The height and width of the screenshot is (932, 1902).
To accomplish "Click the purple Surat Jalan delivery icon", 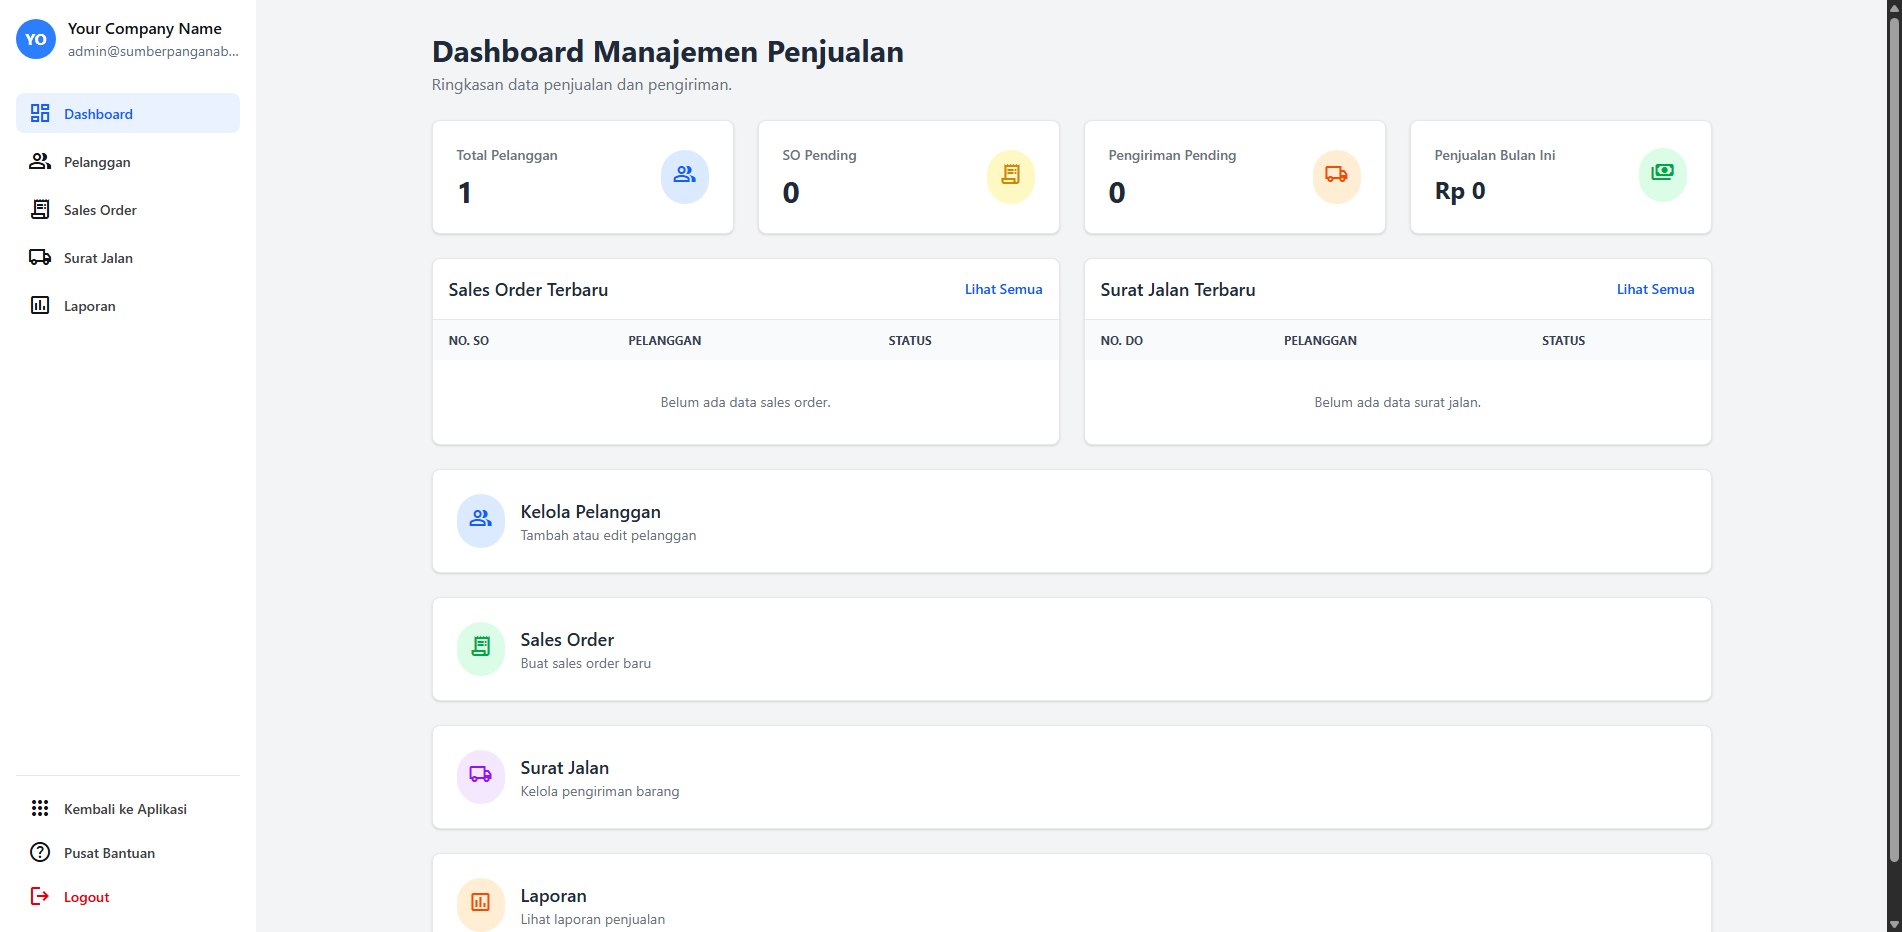I will coord(480,777).
